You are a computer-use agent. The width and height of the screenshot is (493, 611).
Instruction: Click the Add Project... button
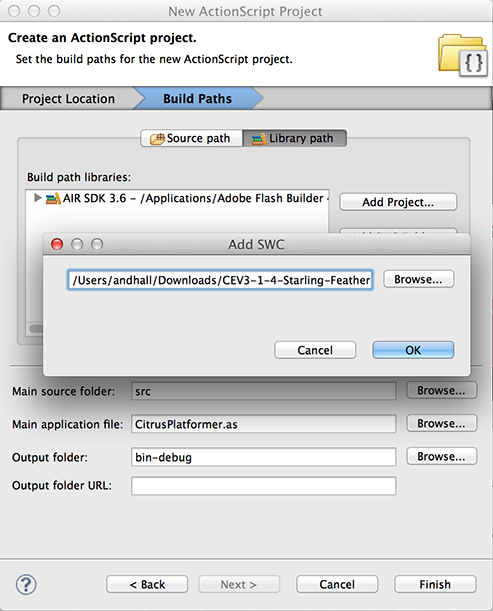click(x=398, y=202)
